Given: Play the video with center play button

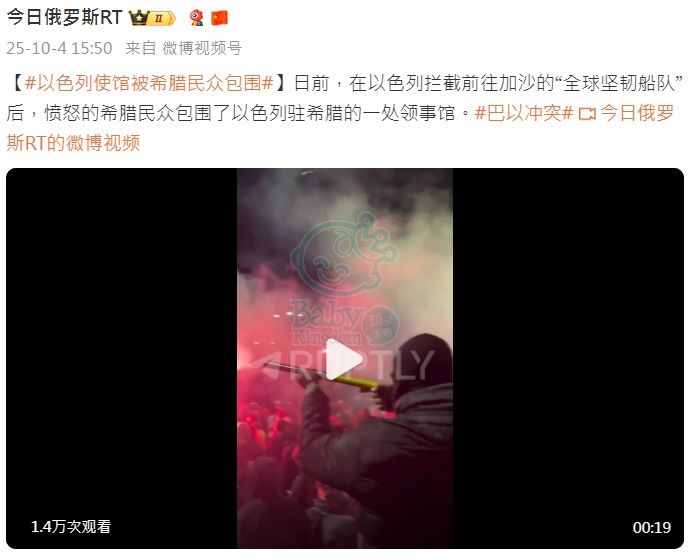Looking at the screenshot, I should point(345,359).
